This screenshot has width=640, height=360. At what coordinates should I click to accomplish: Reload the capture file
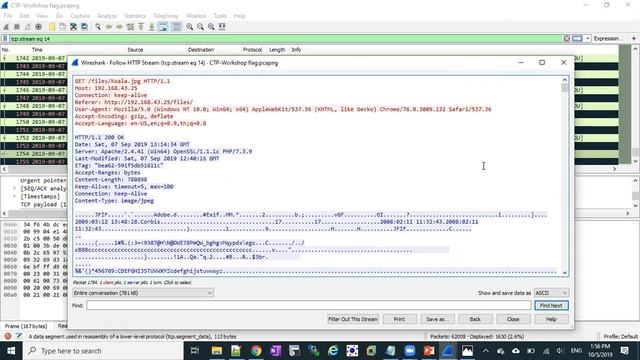[84, 27]
